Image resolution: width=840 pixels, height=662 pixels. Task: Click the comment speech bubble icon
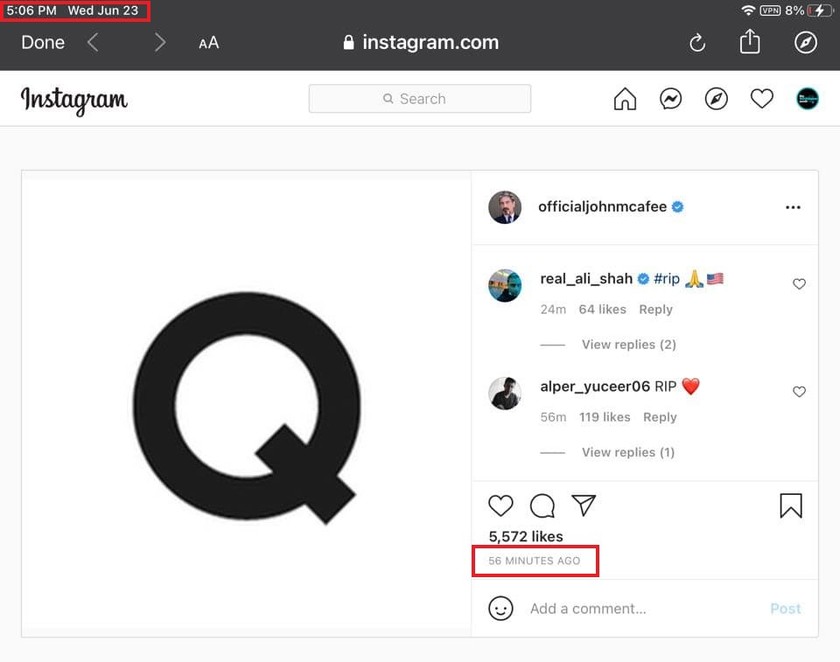[542, 506]
